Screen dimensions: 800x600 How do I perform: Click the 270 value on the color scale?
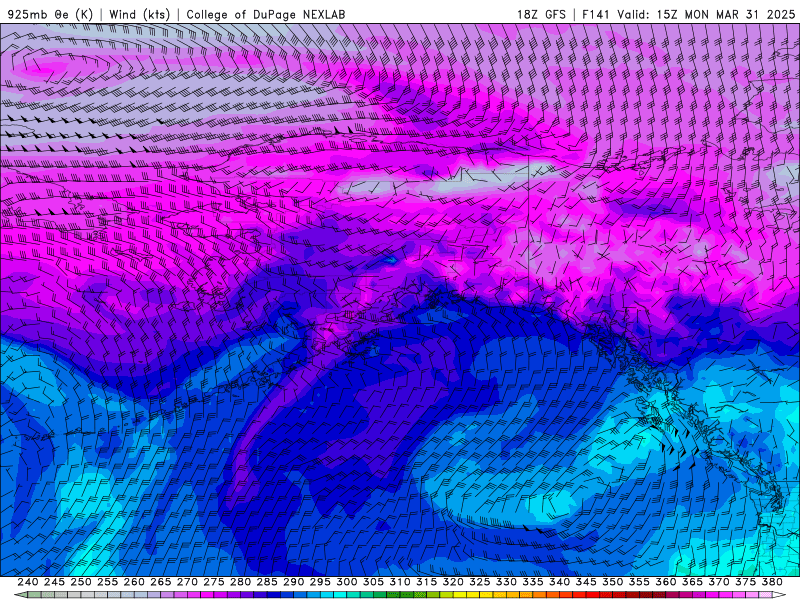pyautogui.click(x=187, y=582)
